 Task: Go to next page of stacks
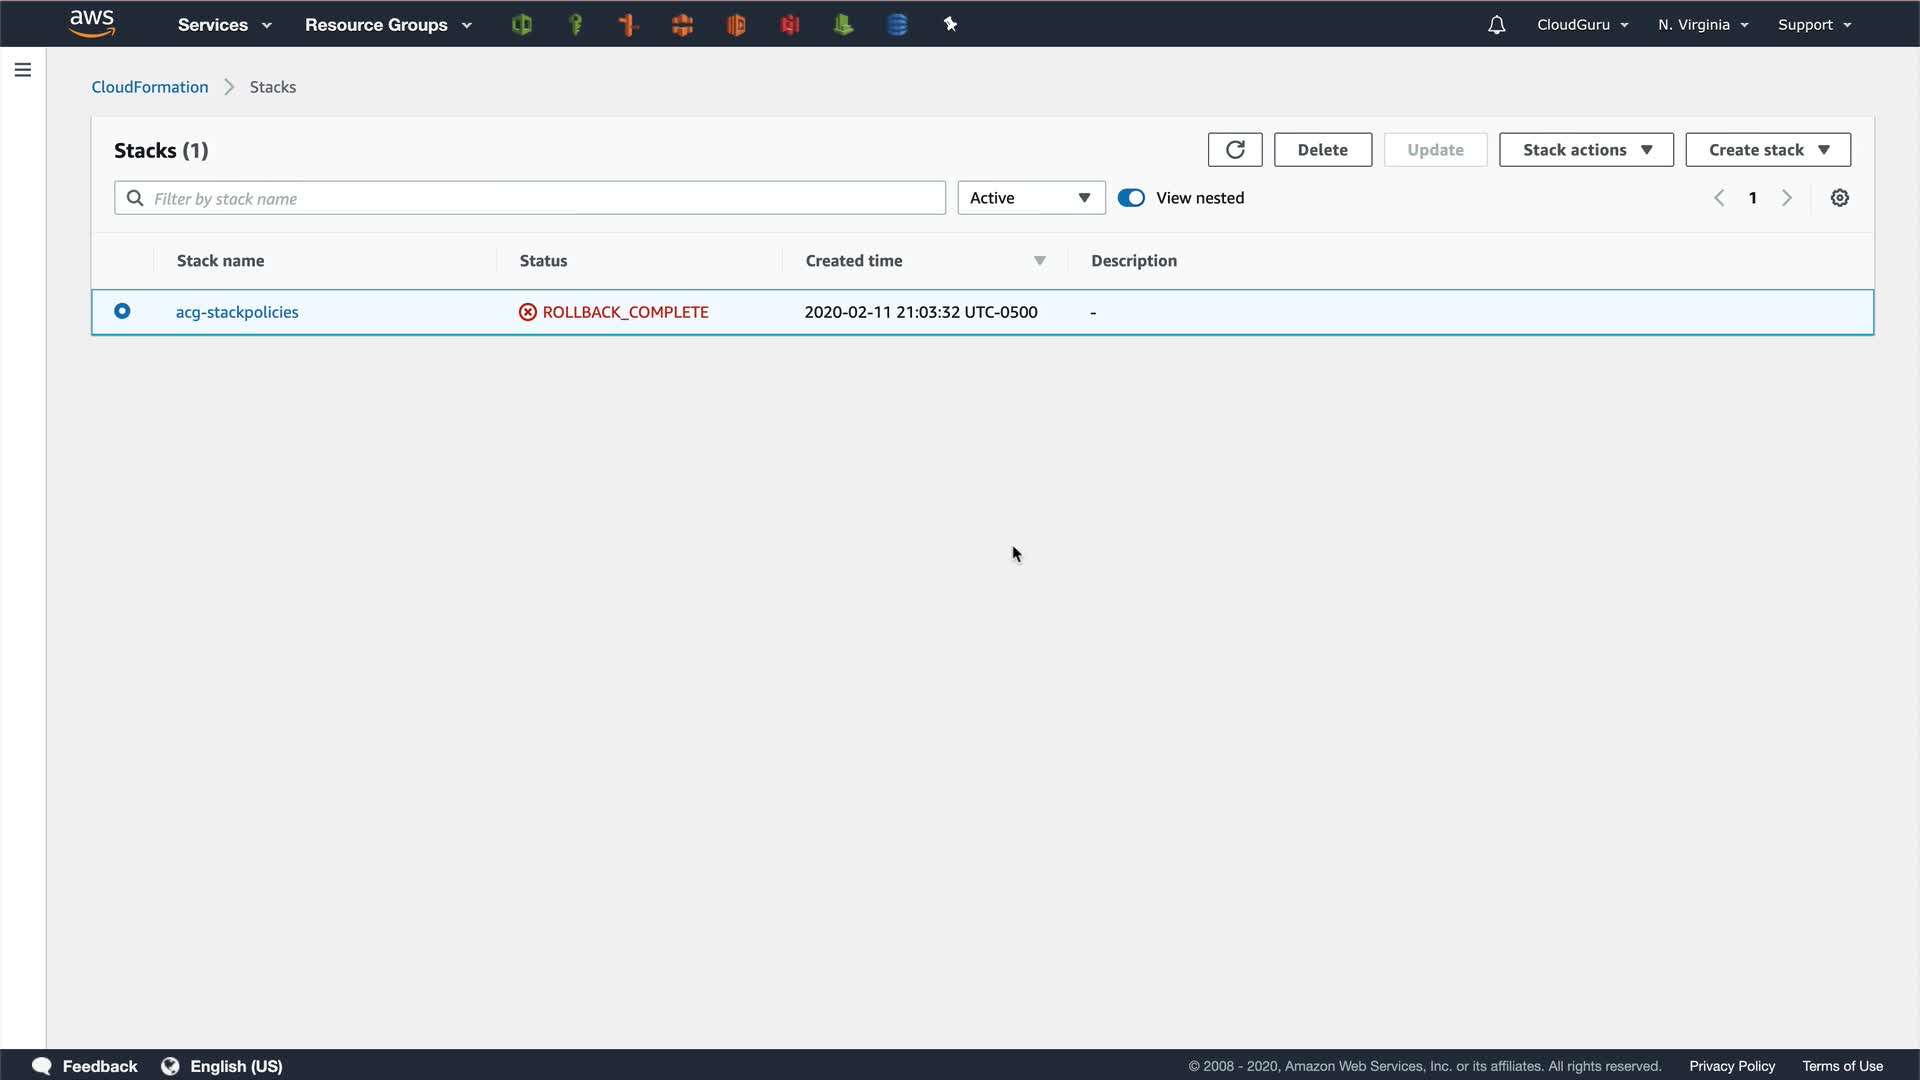[x=1786, y=198]
